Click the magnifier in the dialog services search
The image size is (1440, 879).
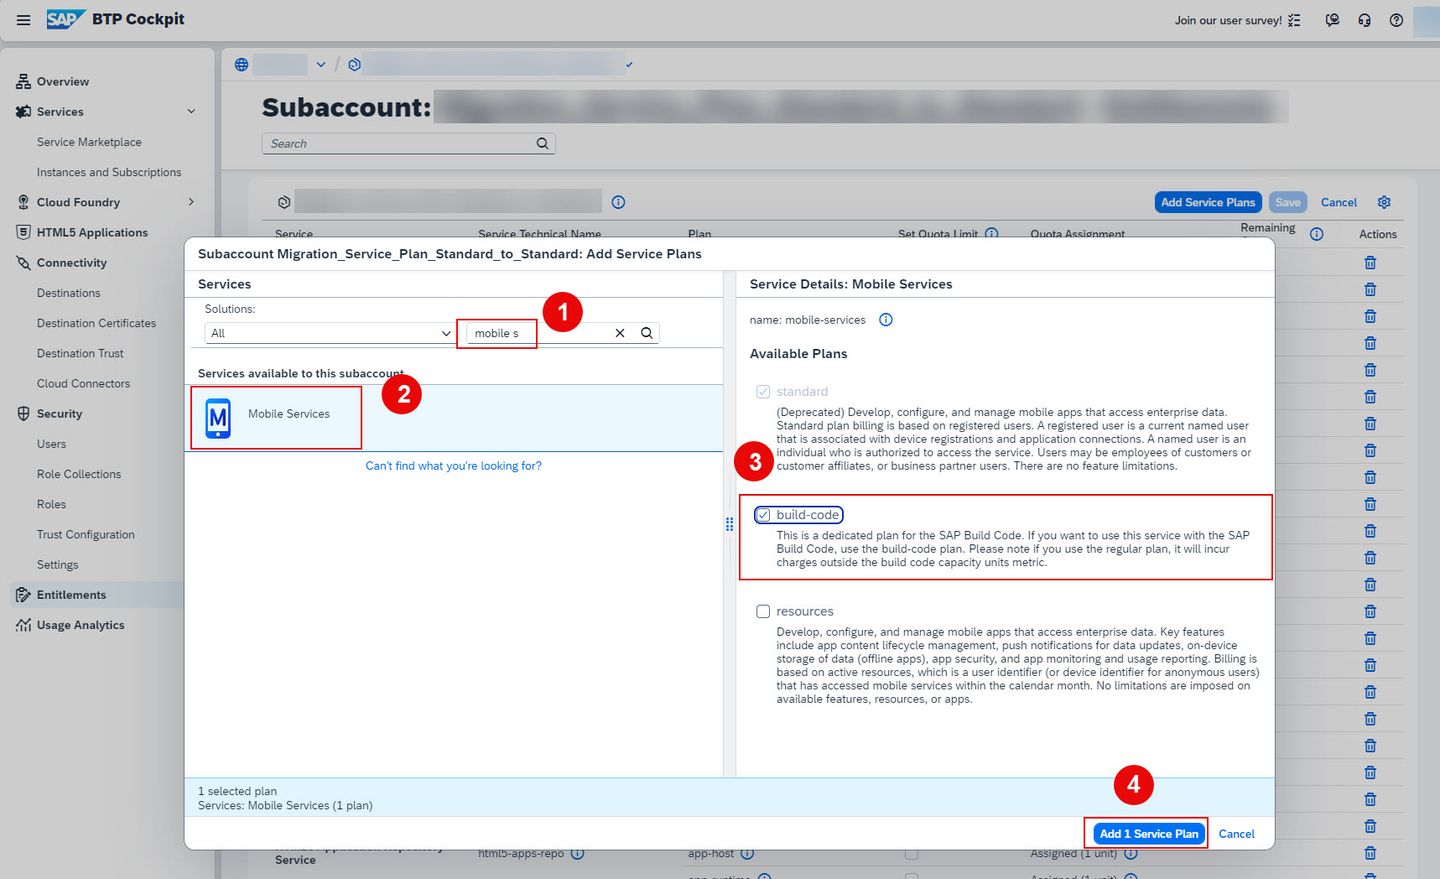(647, 333)
